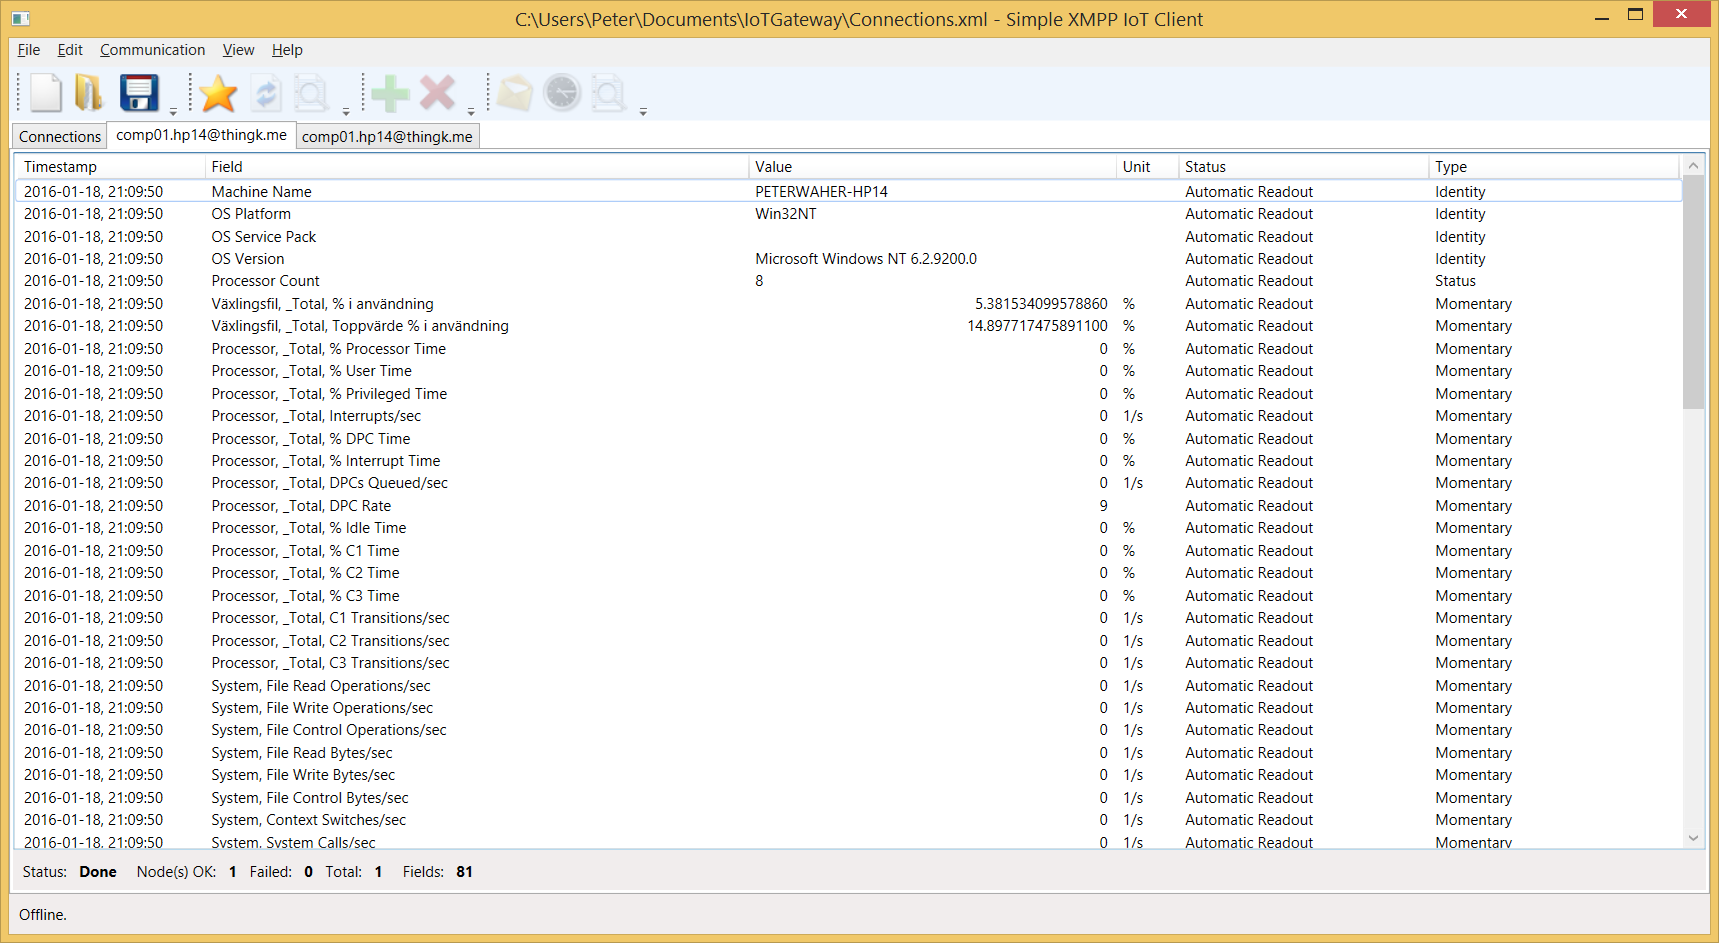The image size is (1719, 943).
Task: Select the OS Platform row
Action: click(x=848, y=214)
